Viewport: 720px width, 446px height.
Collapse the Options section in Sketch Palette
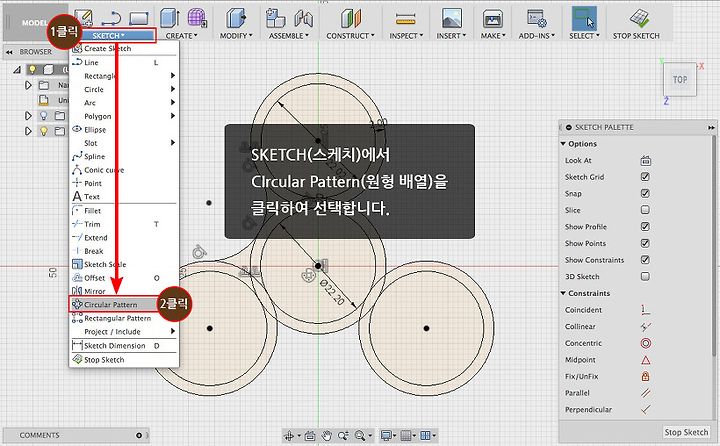(563, 144)
